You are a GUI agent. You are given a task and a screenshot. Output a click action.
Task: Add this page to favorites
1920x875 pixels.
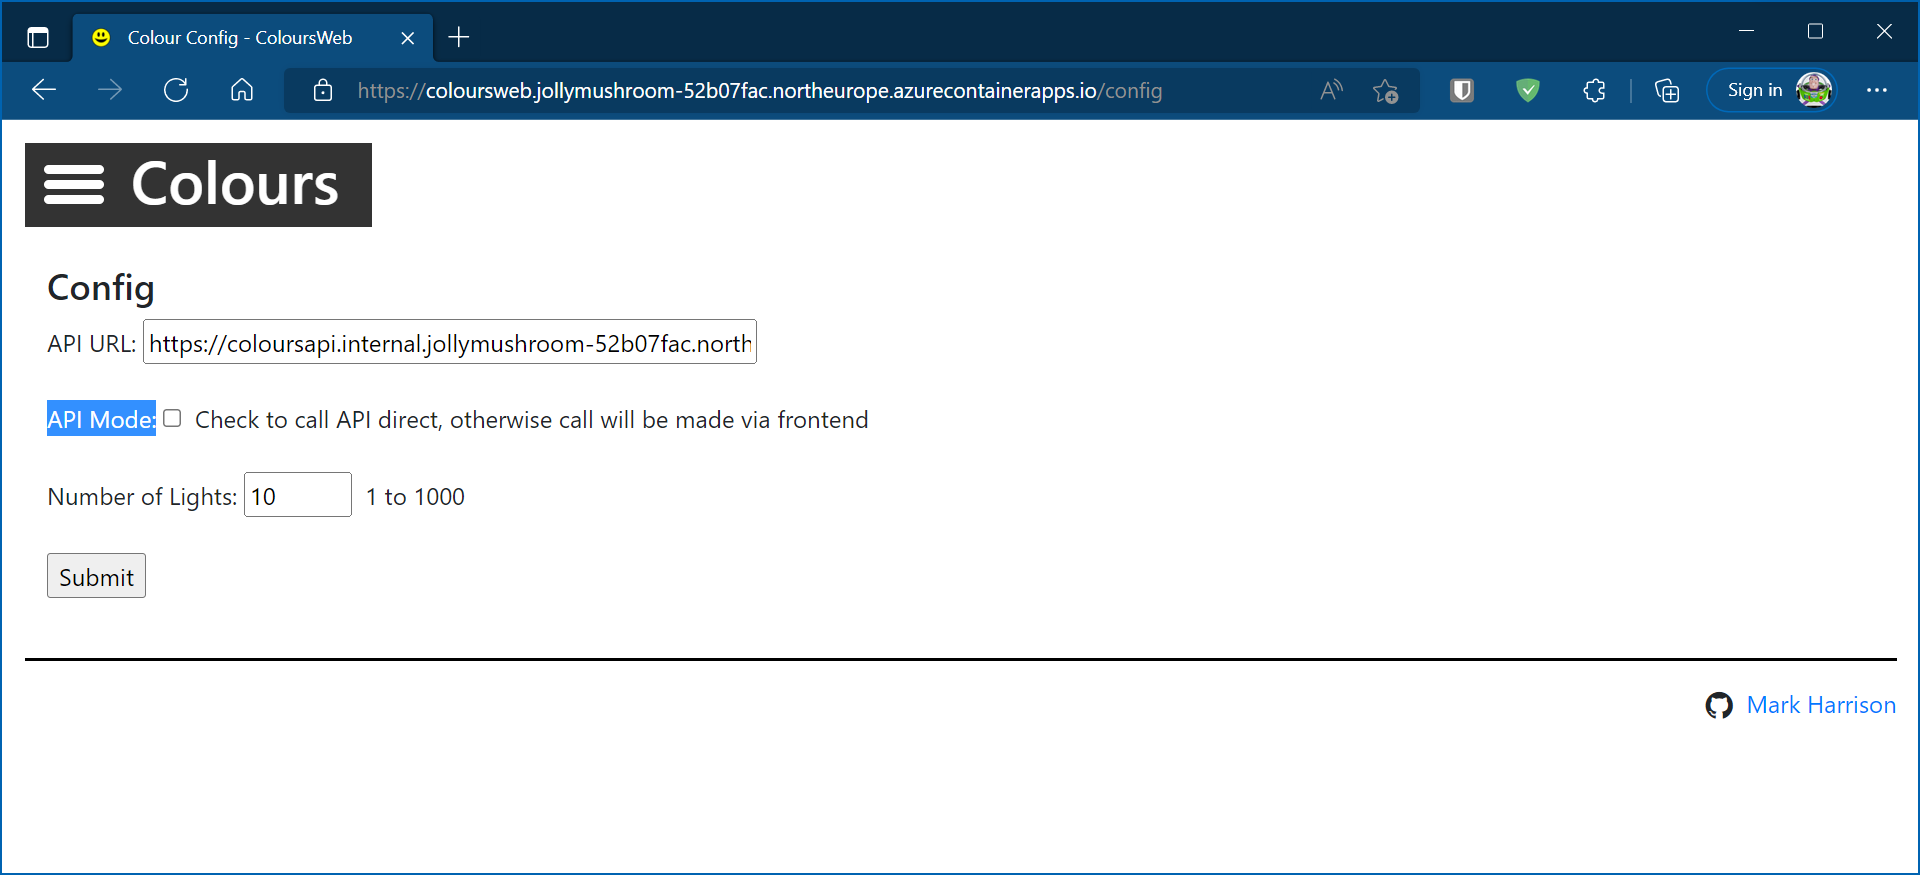[x=1386, y=91]
